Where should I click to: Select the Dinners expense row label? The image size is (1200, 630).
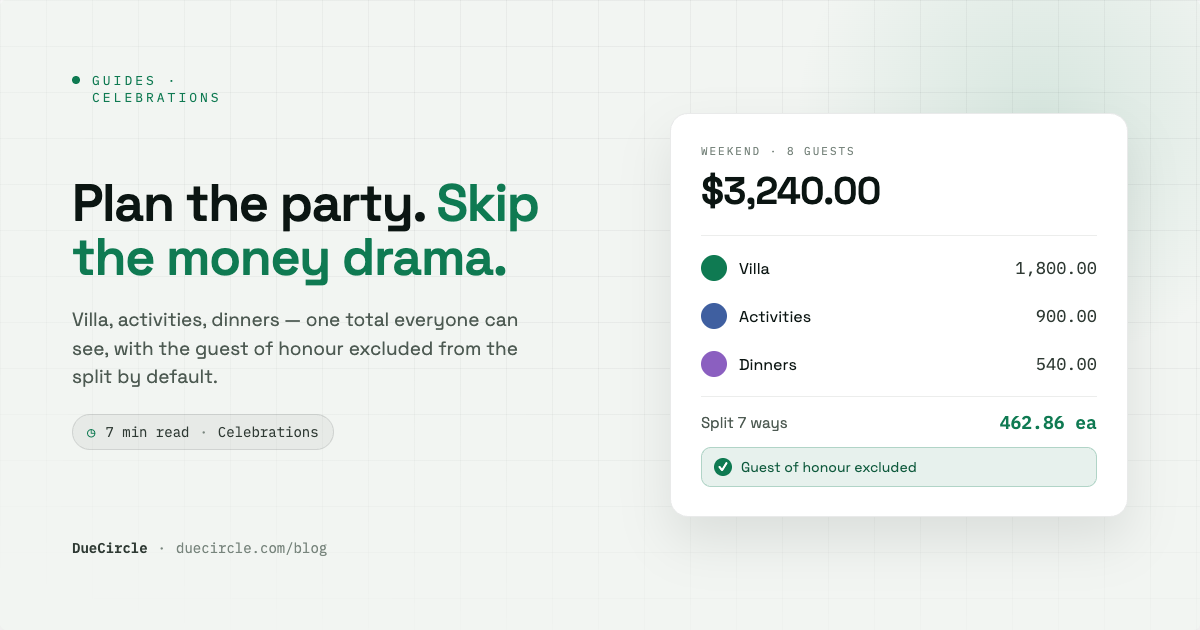(x=768, y=364)
